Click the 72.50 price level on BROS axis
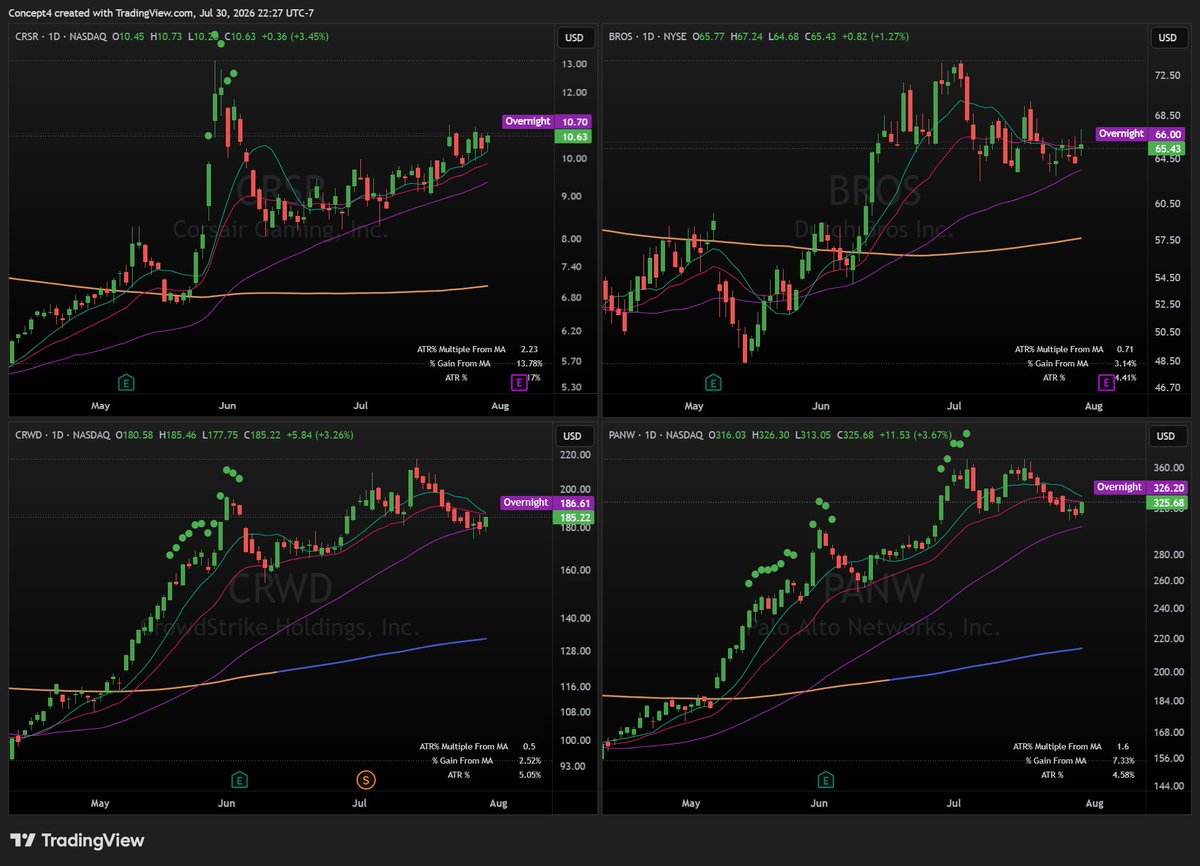Viewport: 1200px width, 866px height. point(1167,76)
